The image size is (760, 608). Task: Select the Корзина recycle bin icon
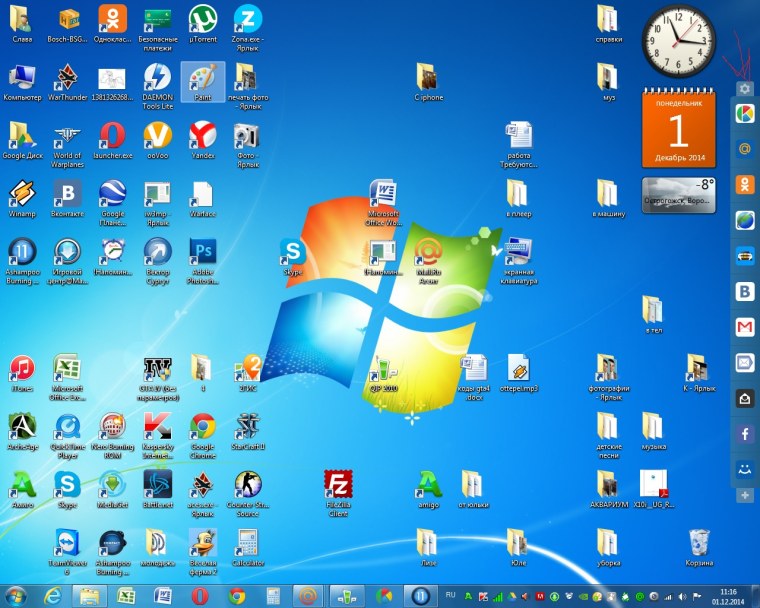pyautogui.click(x=700, y=542)
